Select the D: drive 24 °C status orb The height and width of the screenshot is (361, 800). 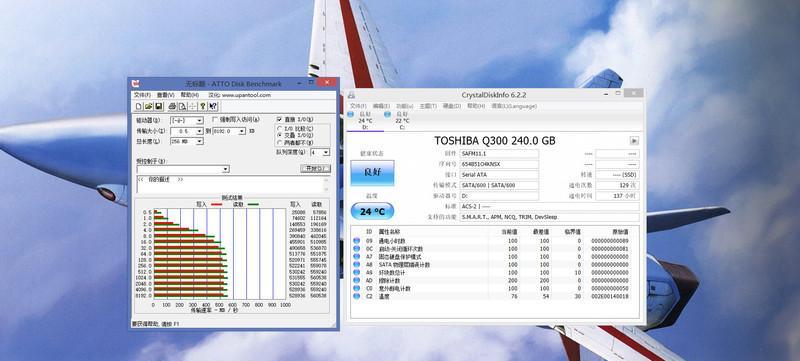(351, 115)
